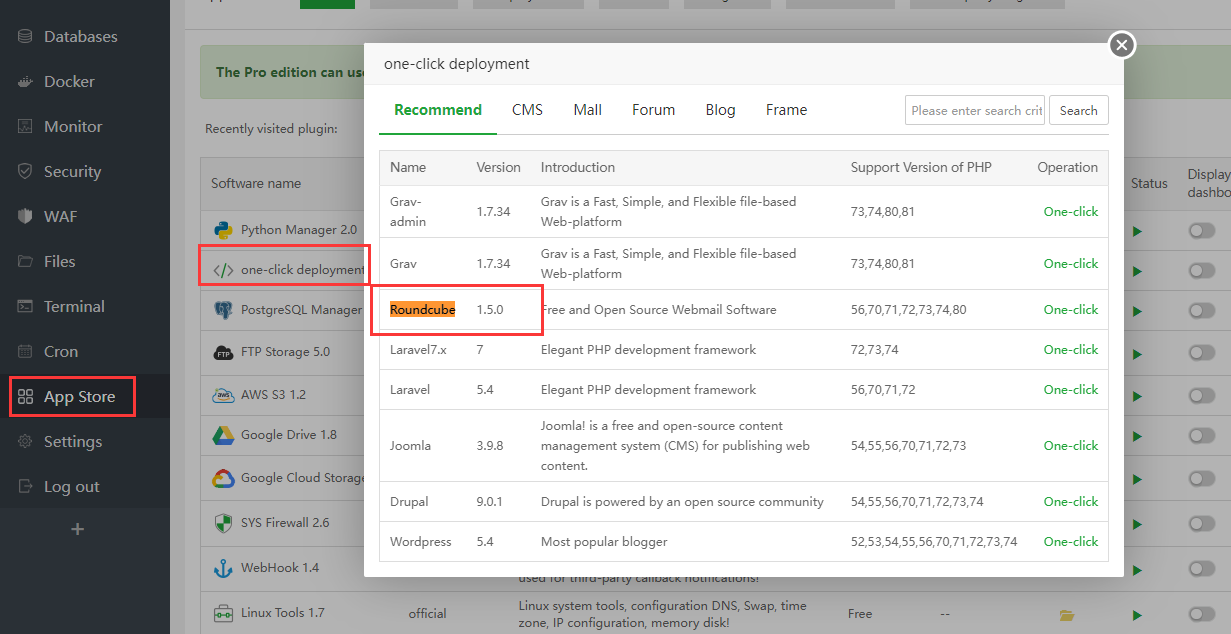Click the Wordpress name cell

click(420, 541)
